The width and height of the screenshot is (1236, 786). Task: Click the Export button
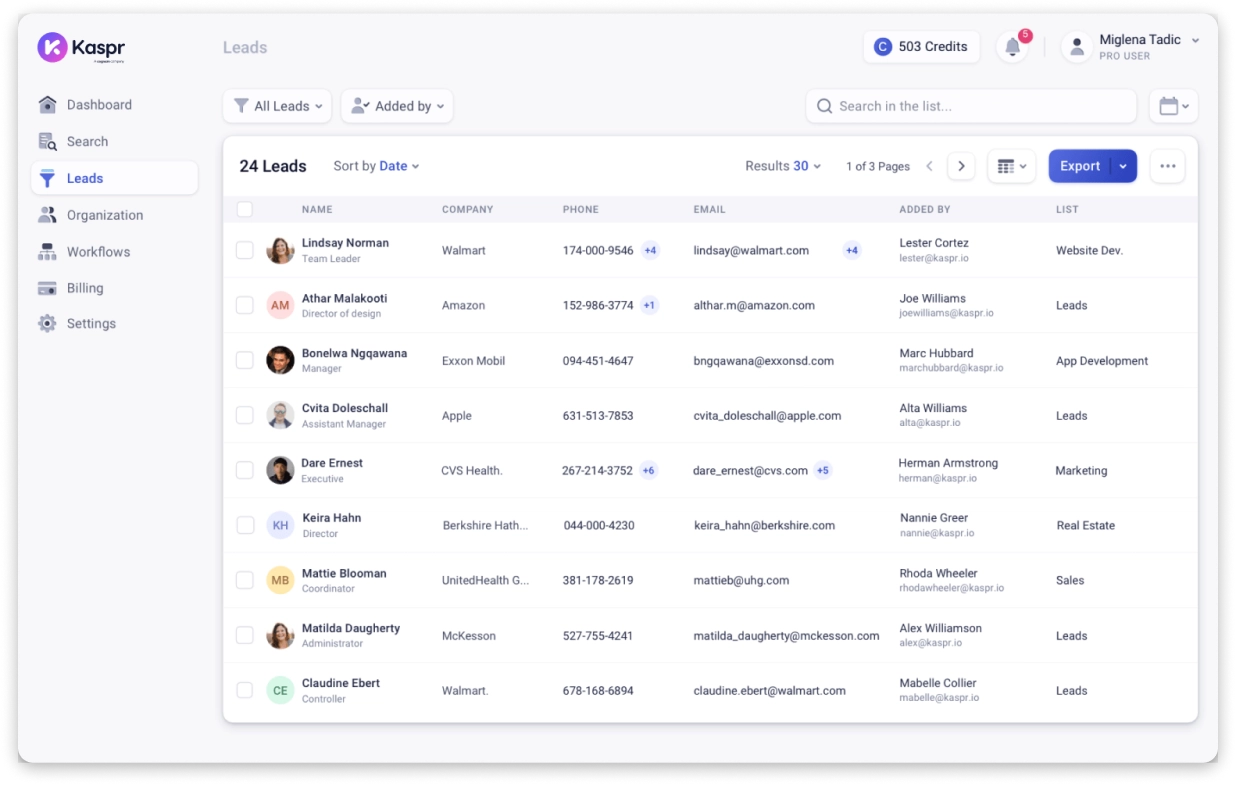1080,167
